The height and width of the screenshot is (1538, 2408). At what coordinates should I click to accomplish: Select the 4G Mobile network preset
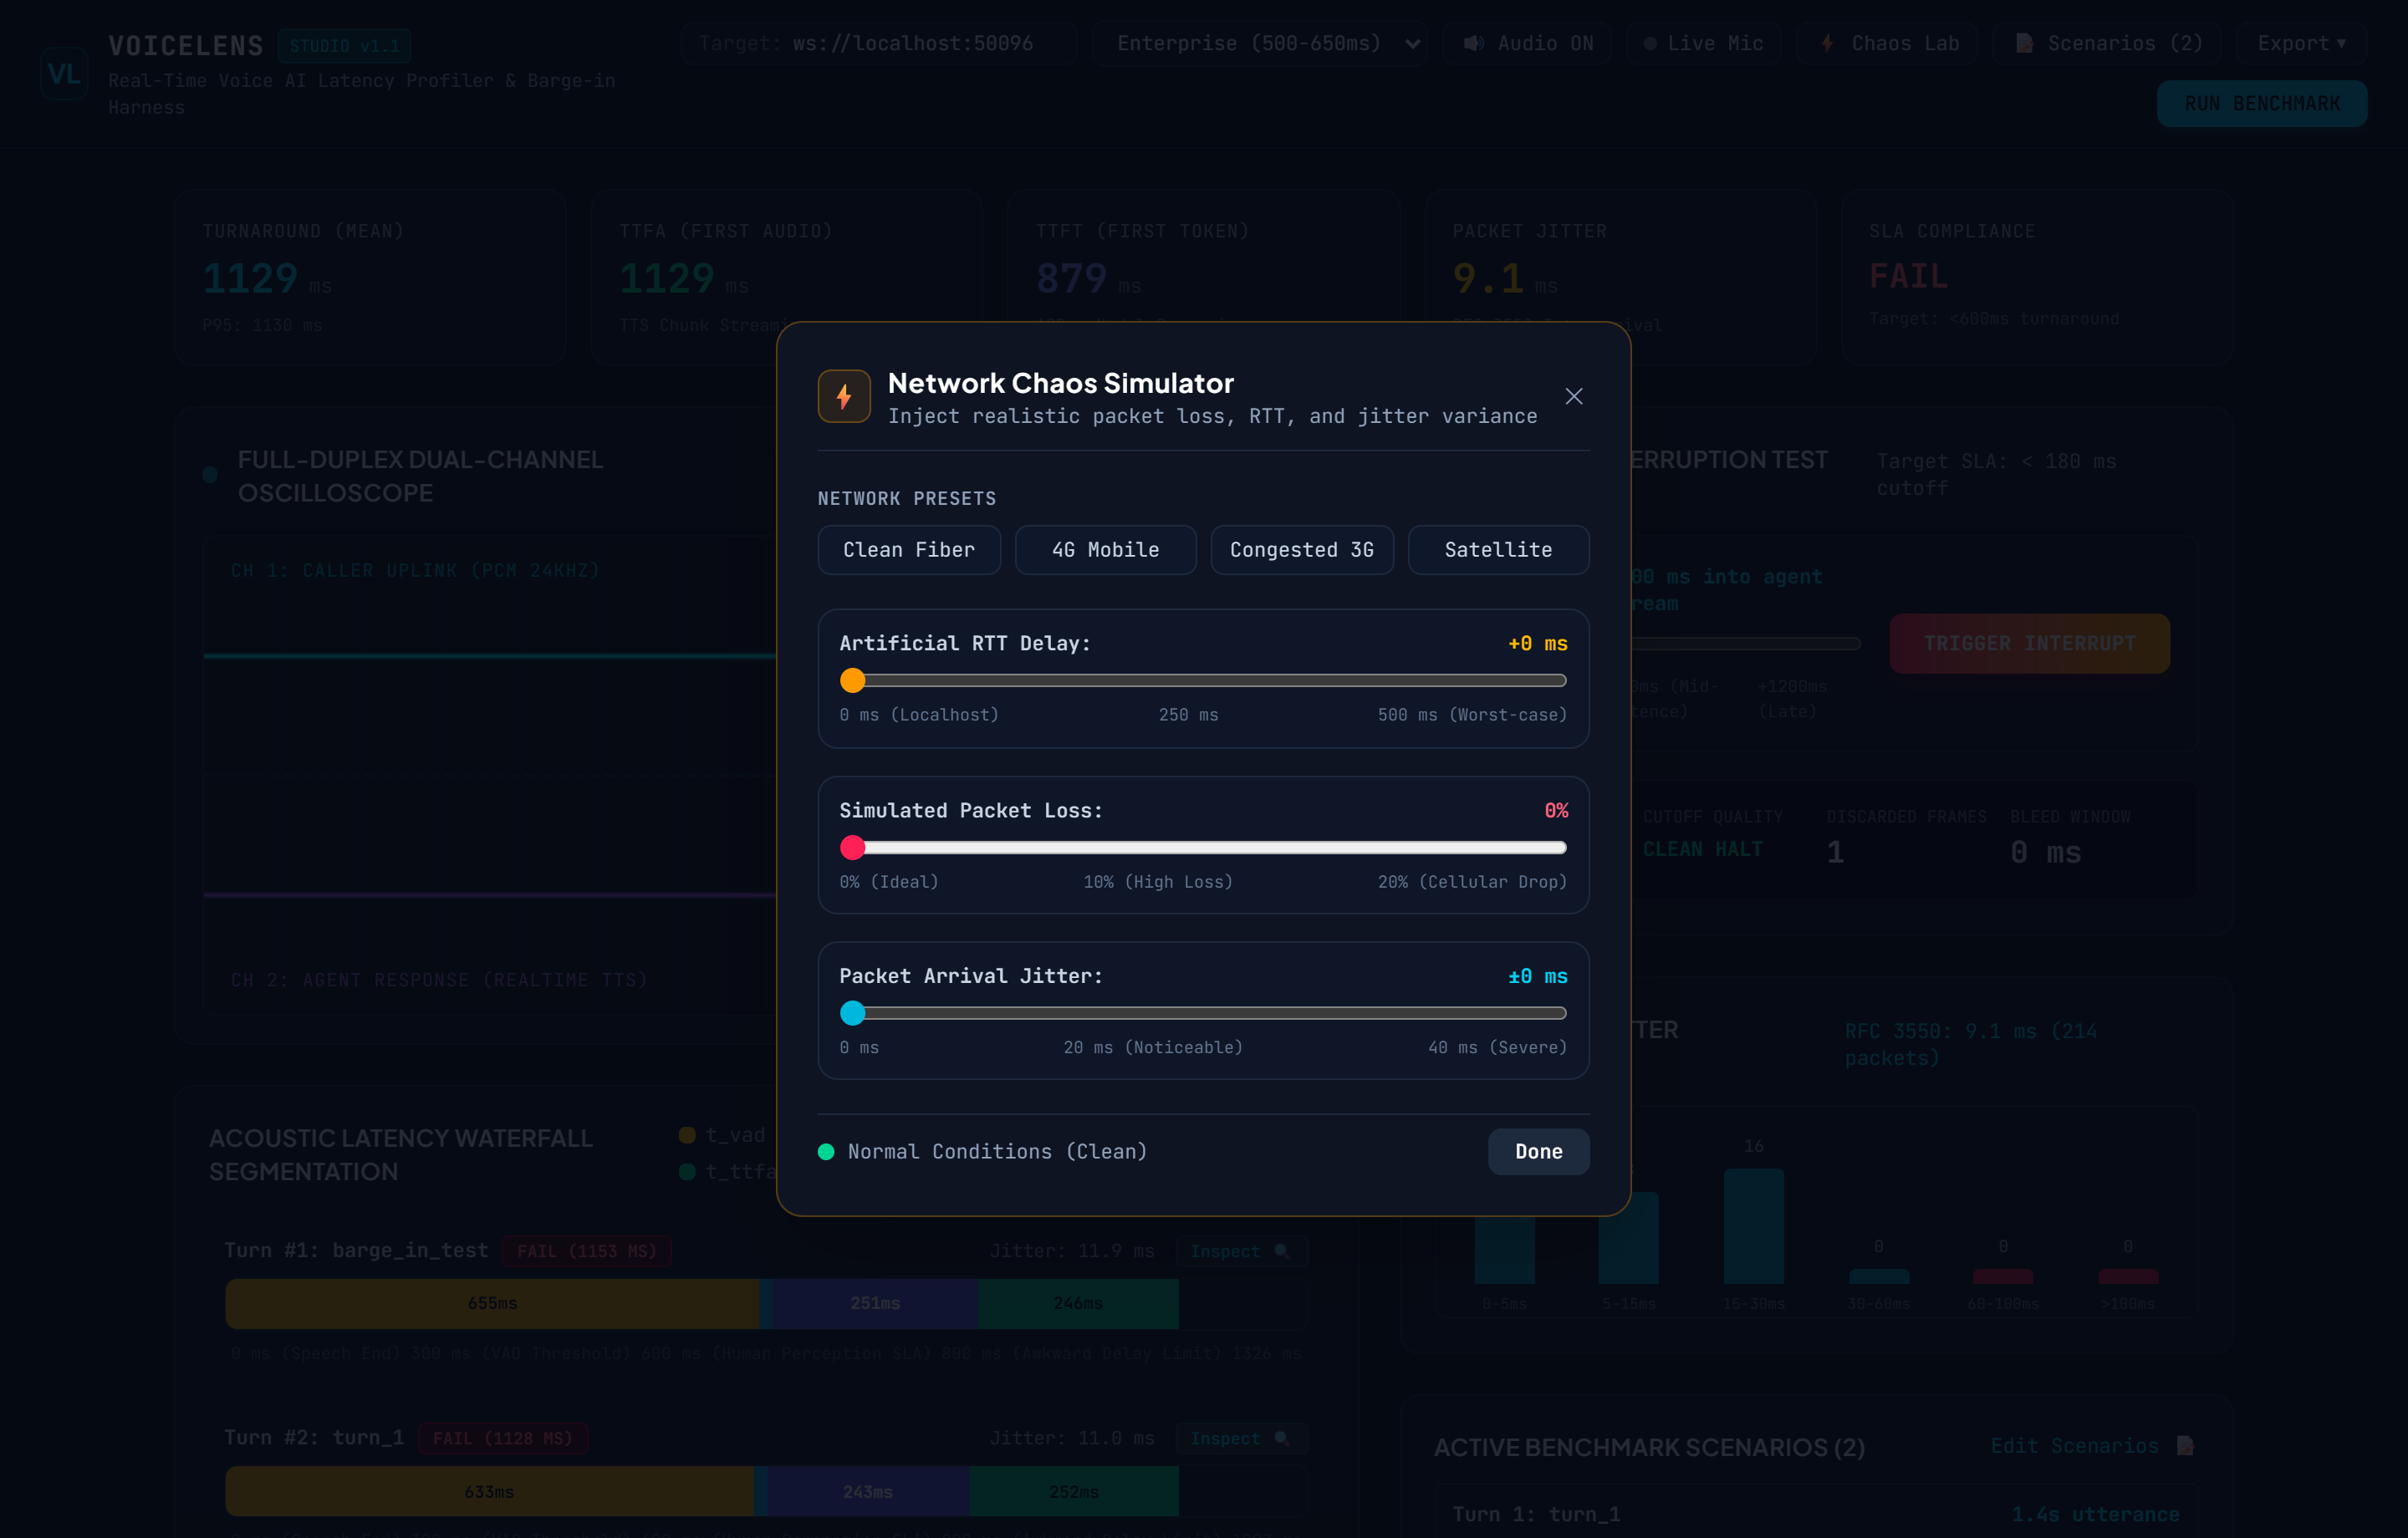click(x=1105, y=550)
